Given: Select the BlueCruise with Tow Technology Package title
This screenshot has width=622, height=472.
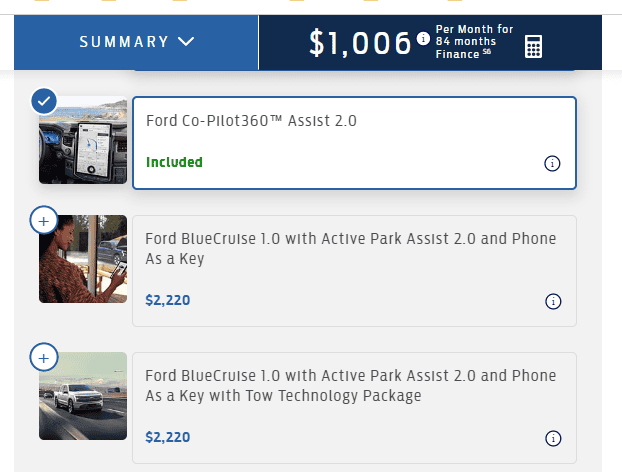Looking at the screenshot, I should [x=350, y=386].
